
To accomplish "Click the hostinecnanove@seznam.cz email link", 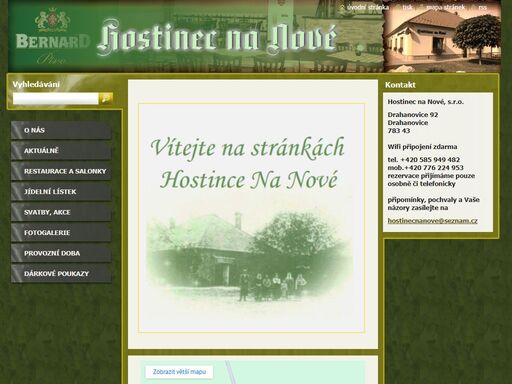I will pos(432,221).
